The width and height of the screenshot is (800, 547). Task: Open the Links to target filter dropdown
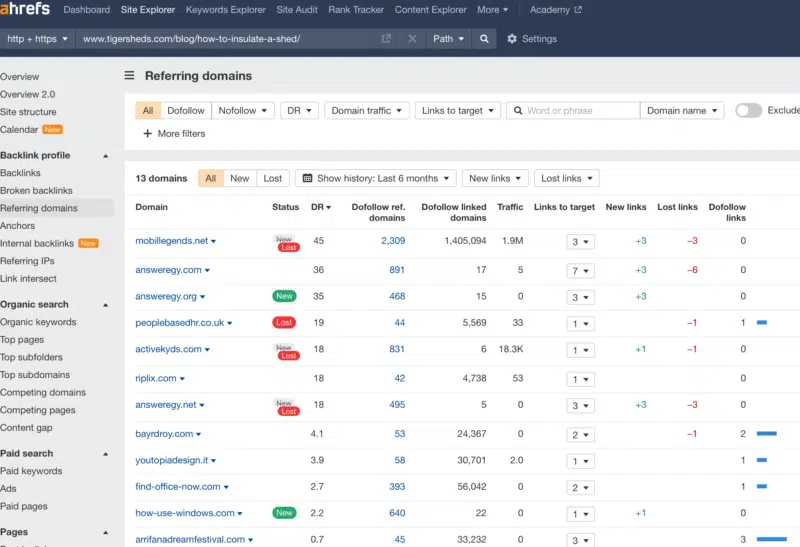coord(458,111)
